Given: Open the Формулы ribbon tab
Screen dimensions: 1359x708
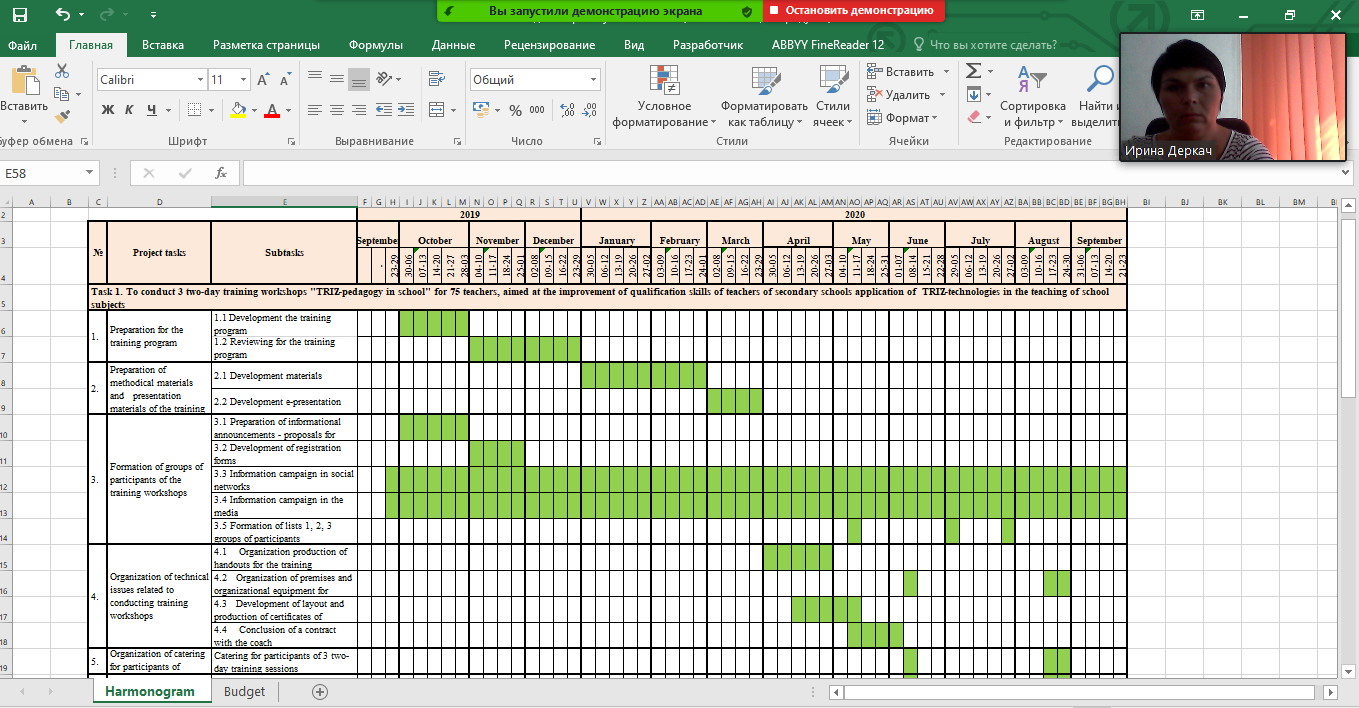Looking at the screenshot, I should 375,45.
